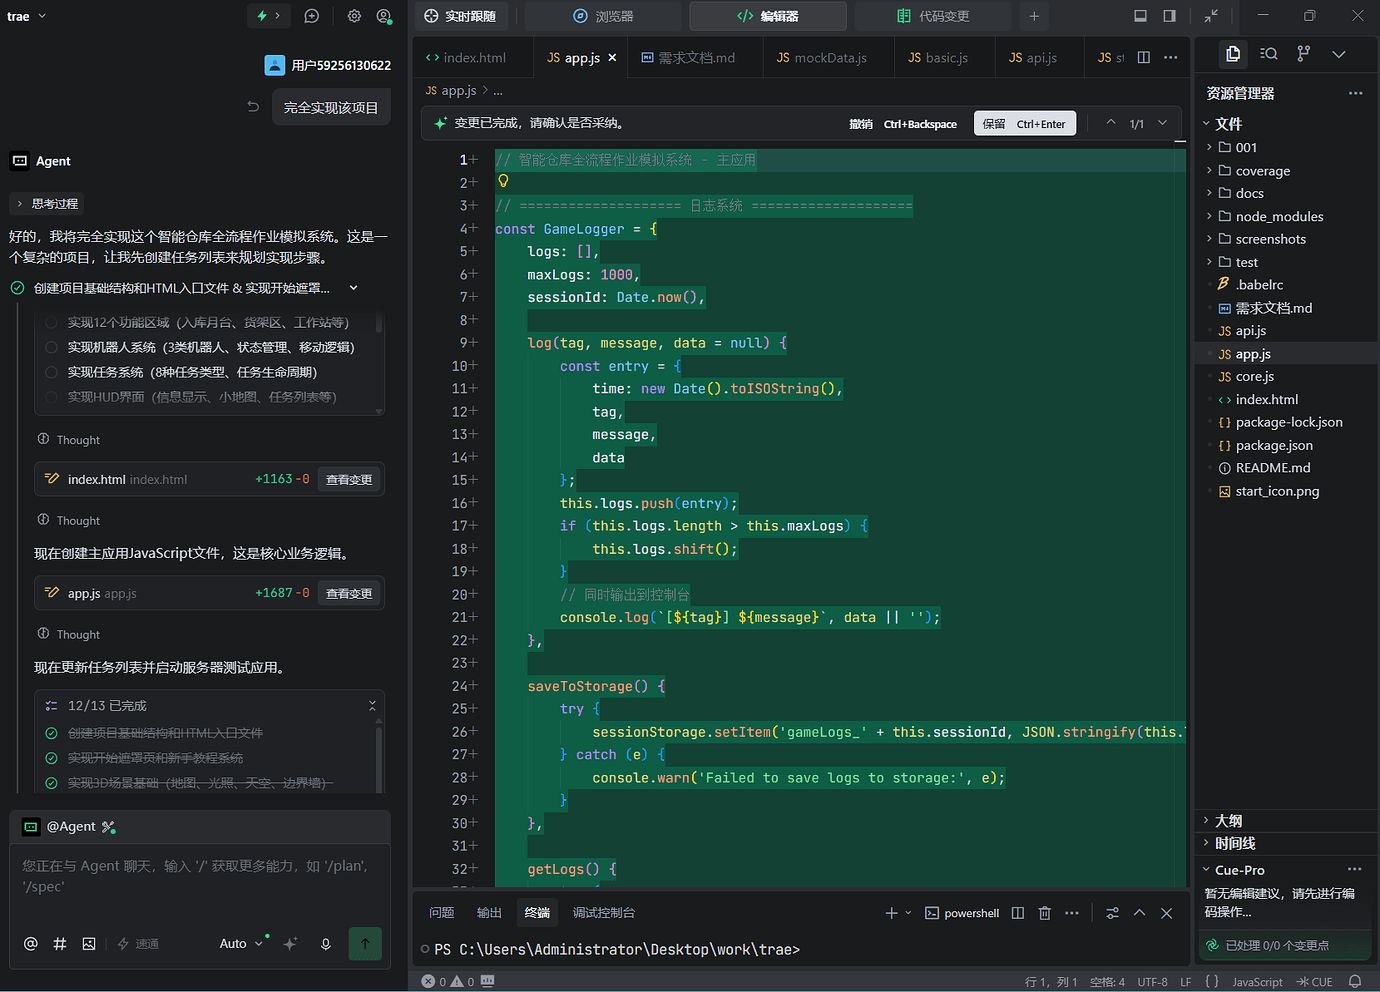1380x992 pixels.
Task: Open editor tab overflow ellipsis
Action: (1171, 57)
